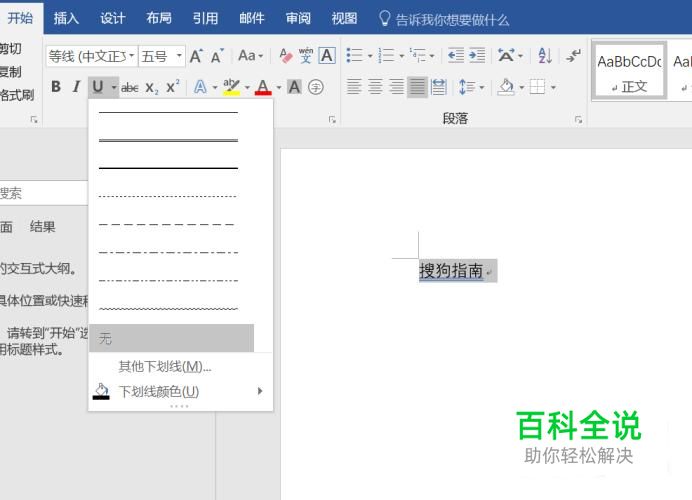Toggle underline U button
692x500 pixels.
tap(98, 87)
